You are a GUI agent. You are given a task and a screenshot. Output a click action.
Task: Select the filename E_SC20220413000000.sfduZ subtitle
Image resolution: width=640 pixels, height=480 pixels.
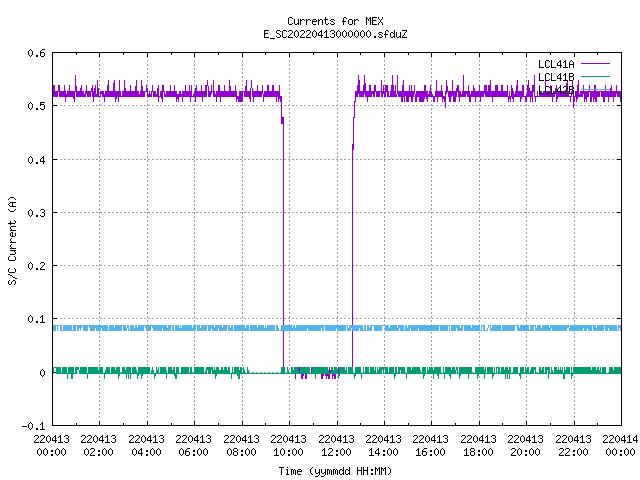335,34
